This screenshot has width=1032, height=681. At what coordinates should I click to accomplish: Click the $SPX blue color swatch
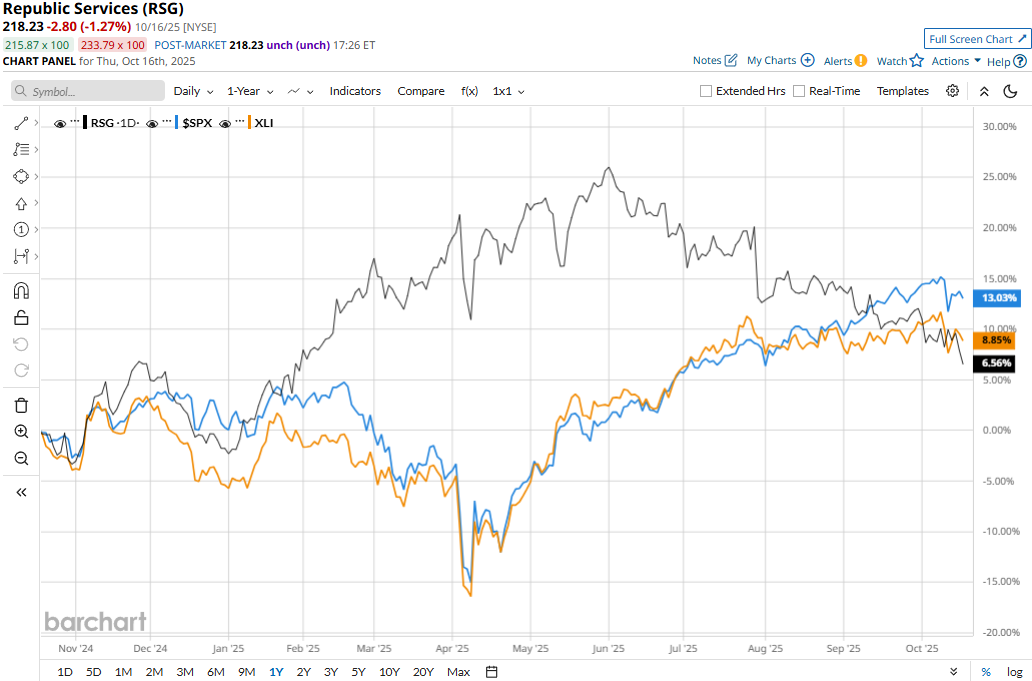pos(177,123)
